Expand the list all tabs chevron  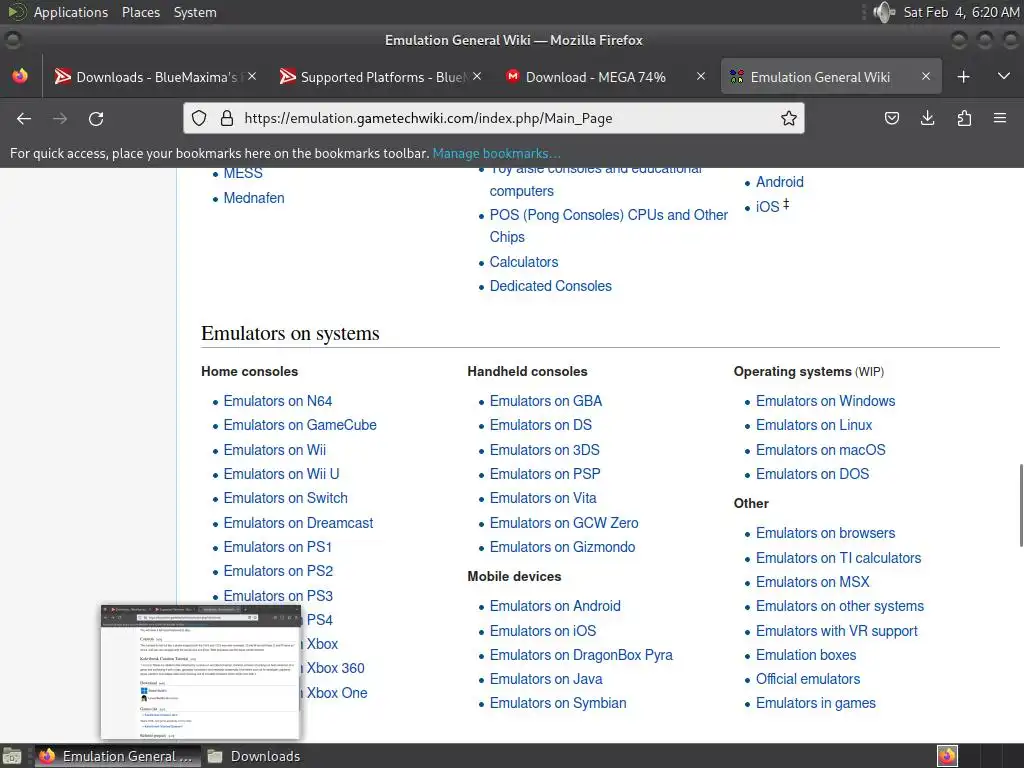(1004, 76)
